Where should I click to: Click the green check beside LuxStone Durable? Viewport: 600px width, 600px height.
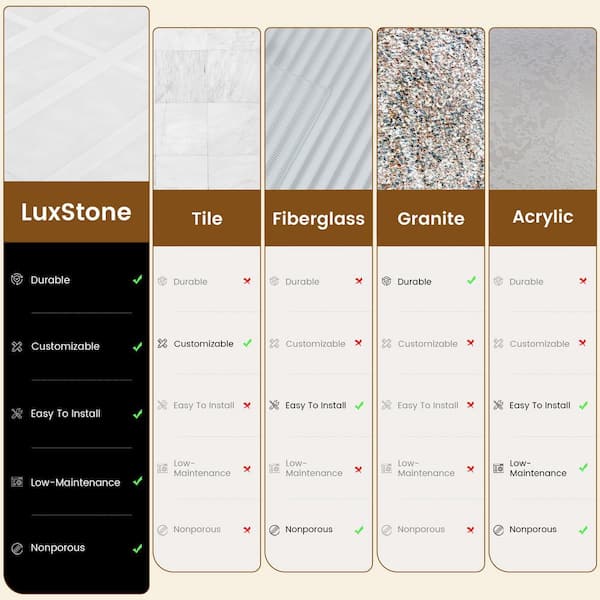137,280
